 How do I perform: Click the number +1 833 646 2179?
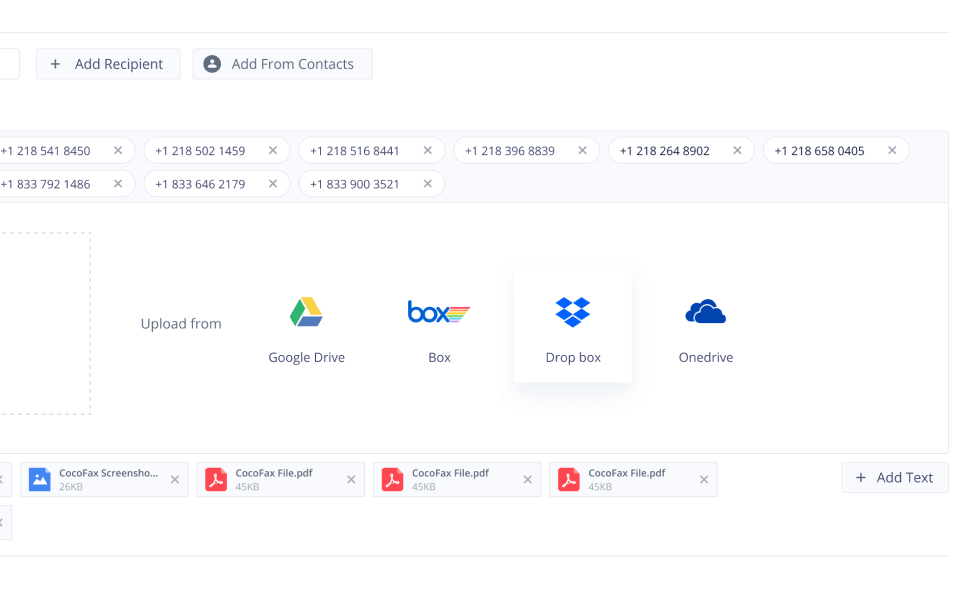pyautogui.click(x=200, y=184)
